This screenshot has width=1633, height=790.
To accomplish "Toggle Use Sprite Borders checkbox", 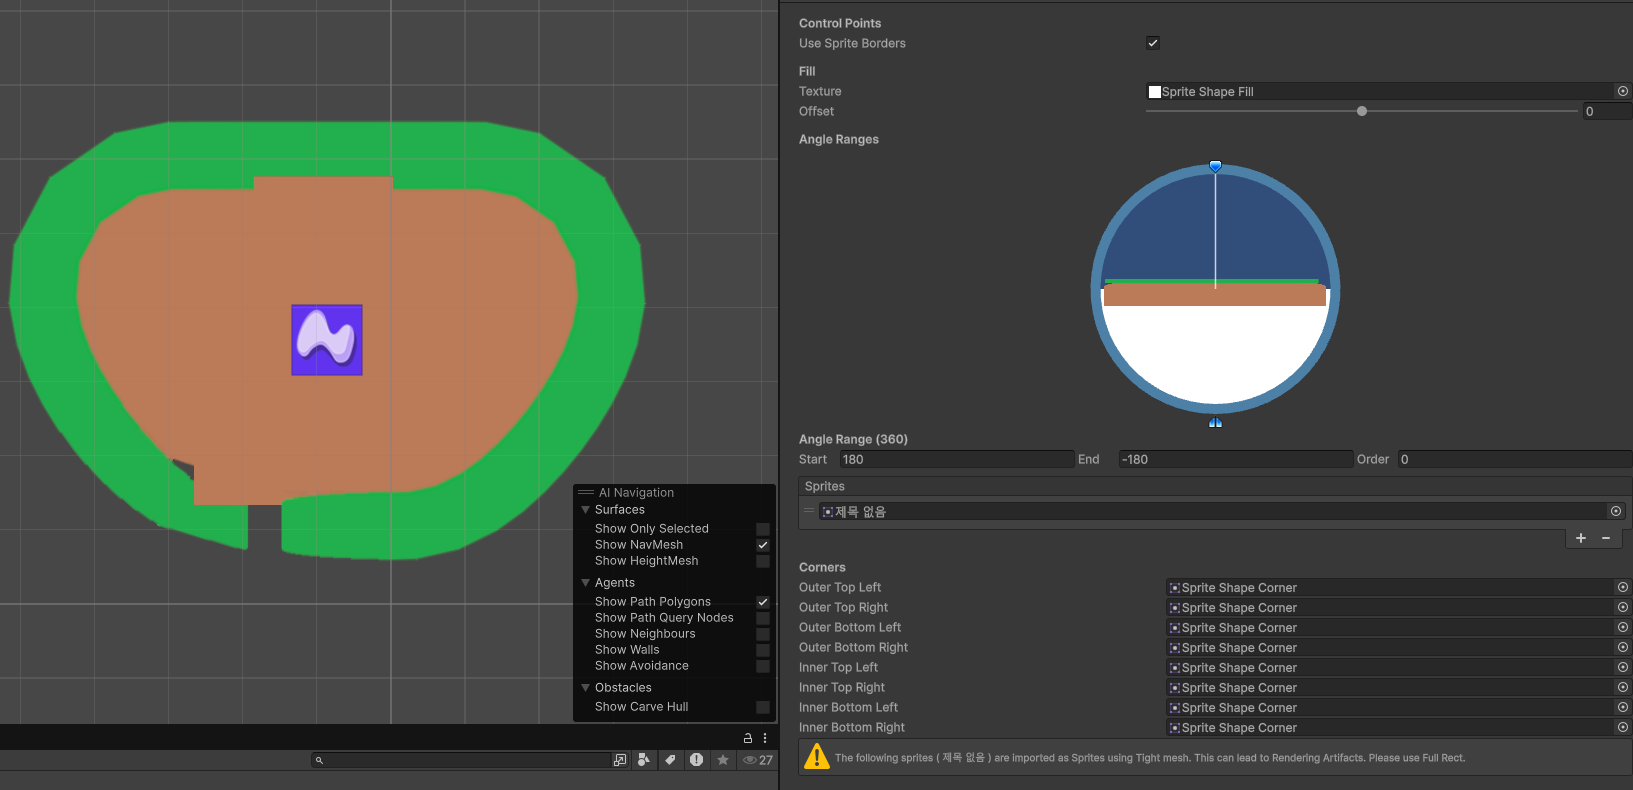I will coord(1153,43).
